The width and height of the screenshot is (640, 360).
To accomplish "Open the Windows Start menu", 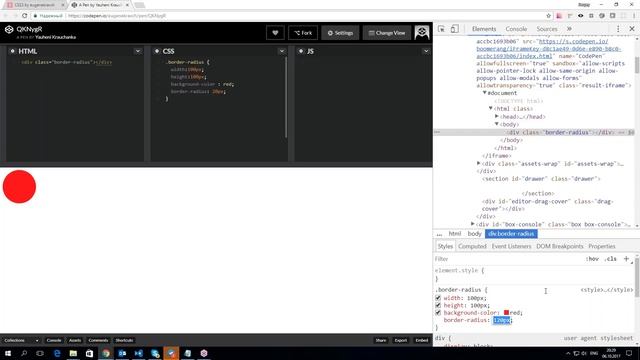I will (8, 353).
